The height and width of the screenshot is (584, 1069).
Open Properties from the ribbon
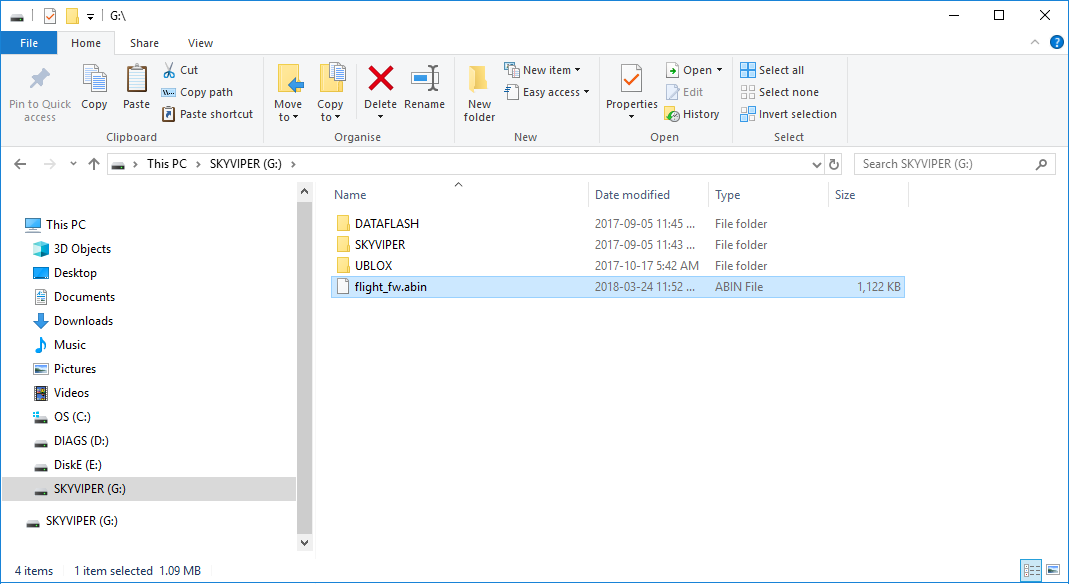tap(631, 80)
